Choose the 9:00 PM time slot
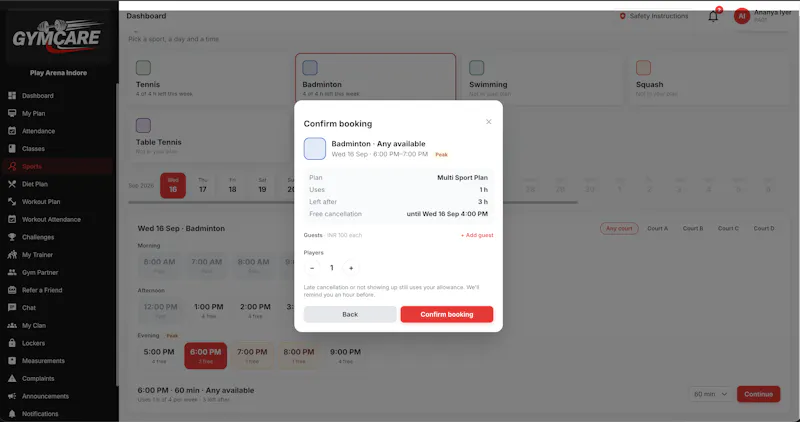The image size is (800, 422). click(x=345, y=356)
